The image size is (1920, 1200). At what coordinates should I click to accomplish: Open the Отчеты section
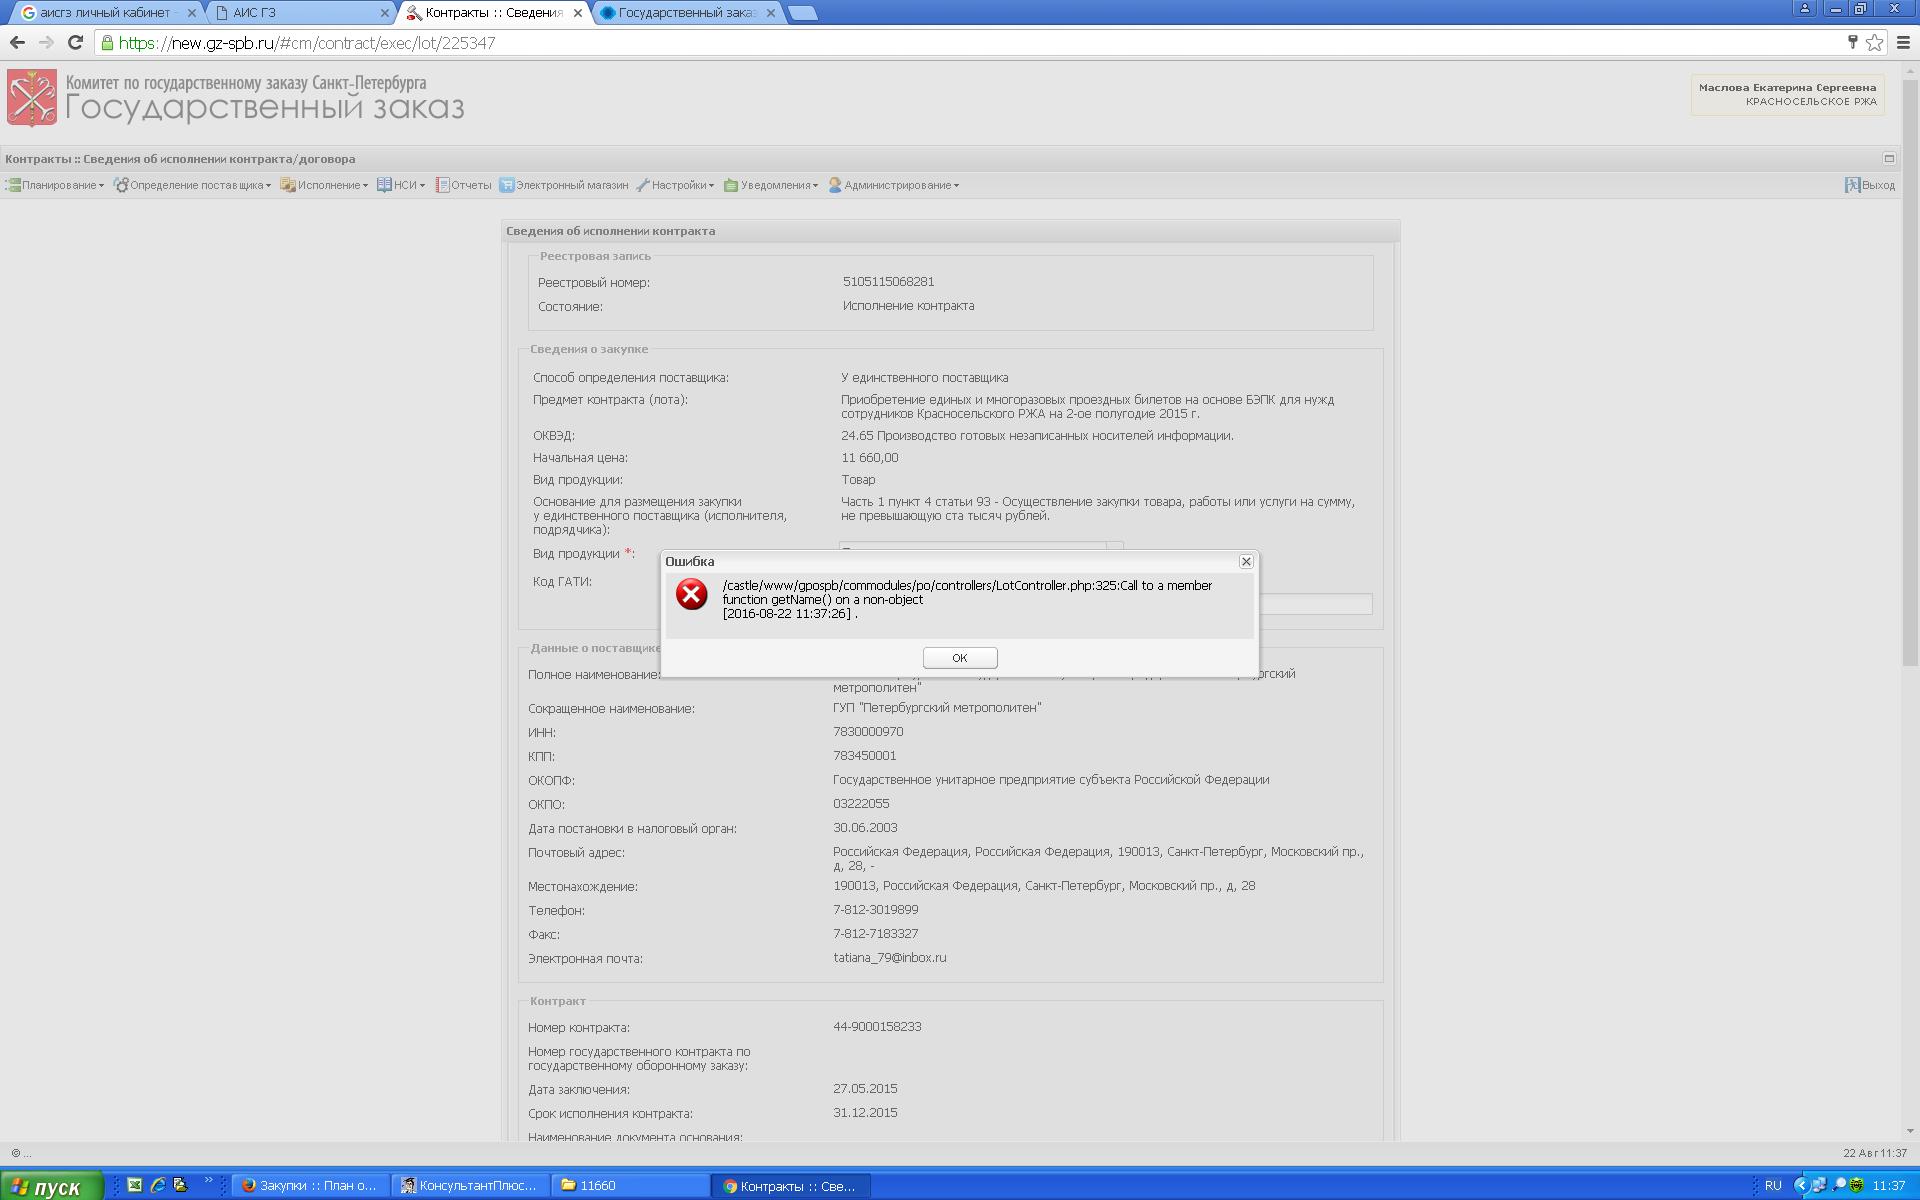[463, 185]
